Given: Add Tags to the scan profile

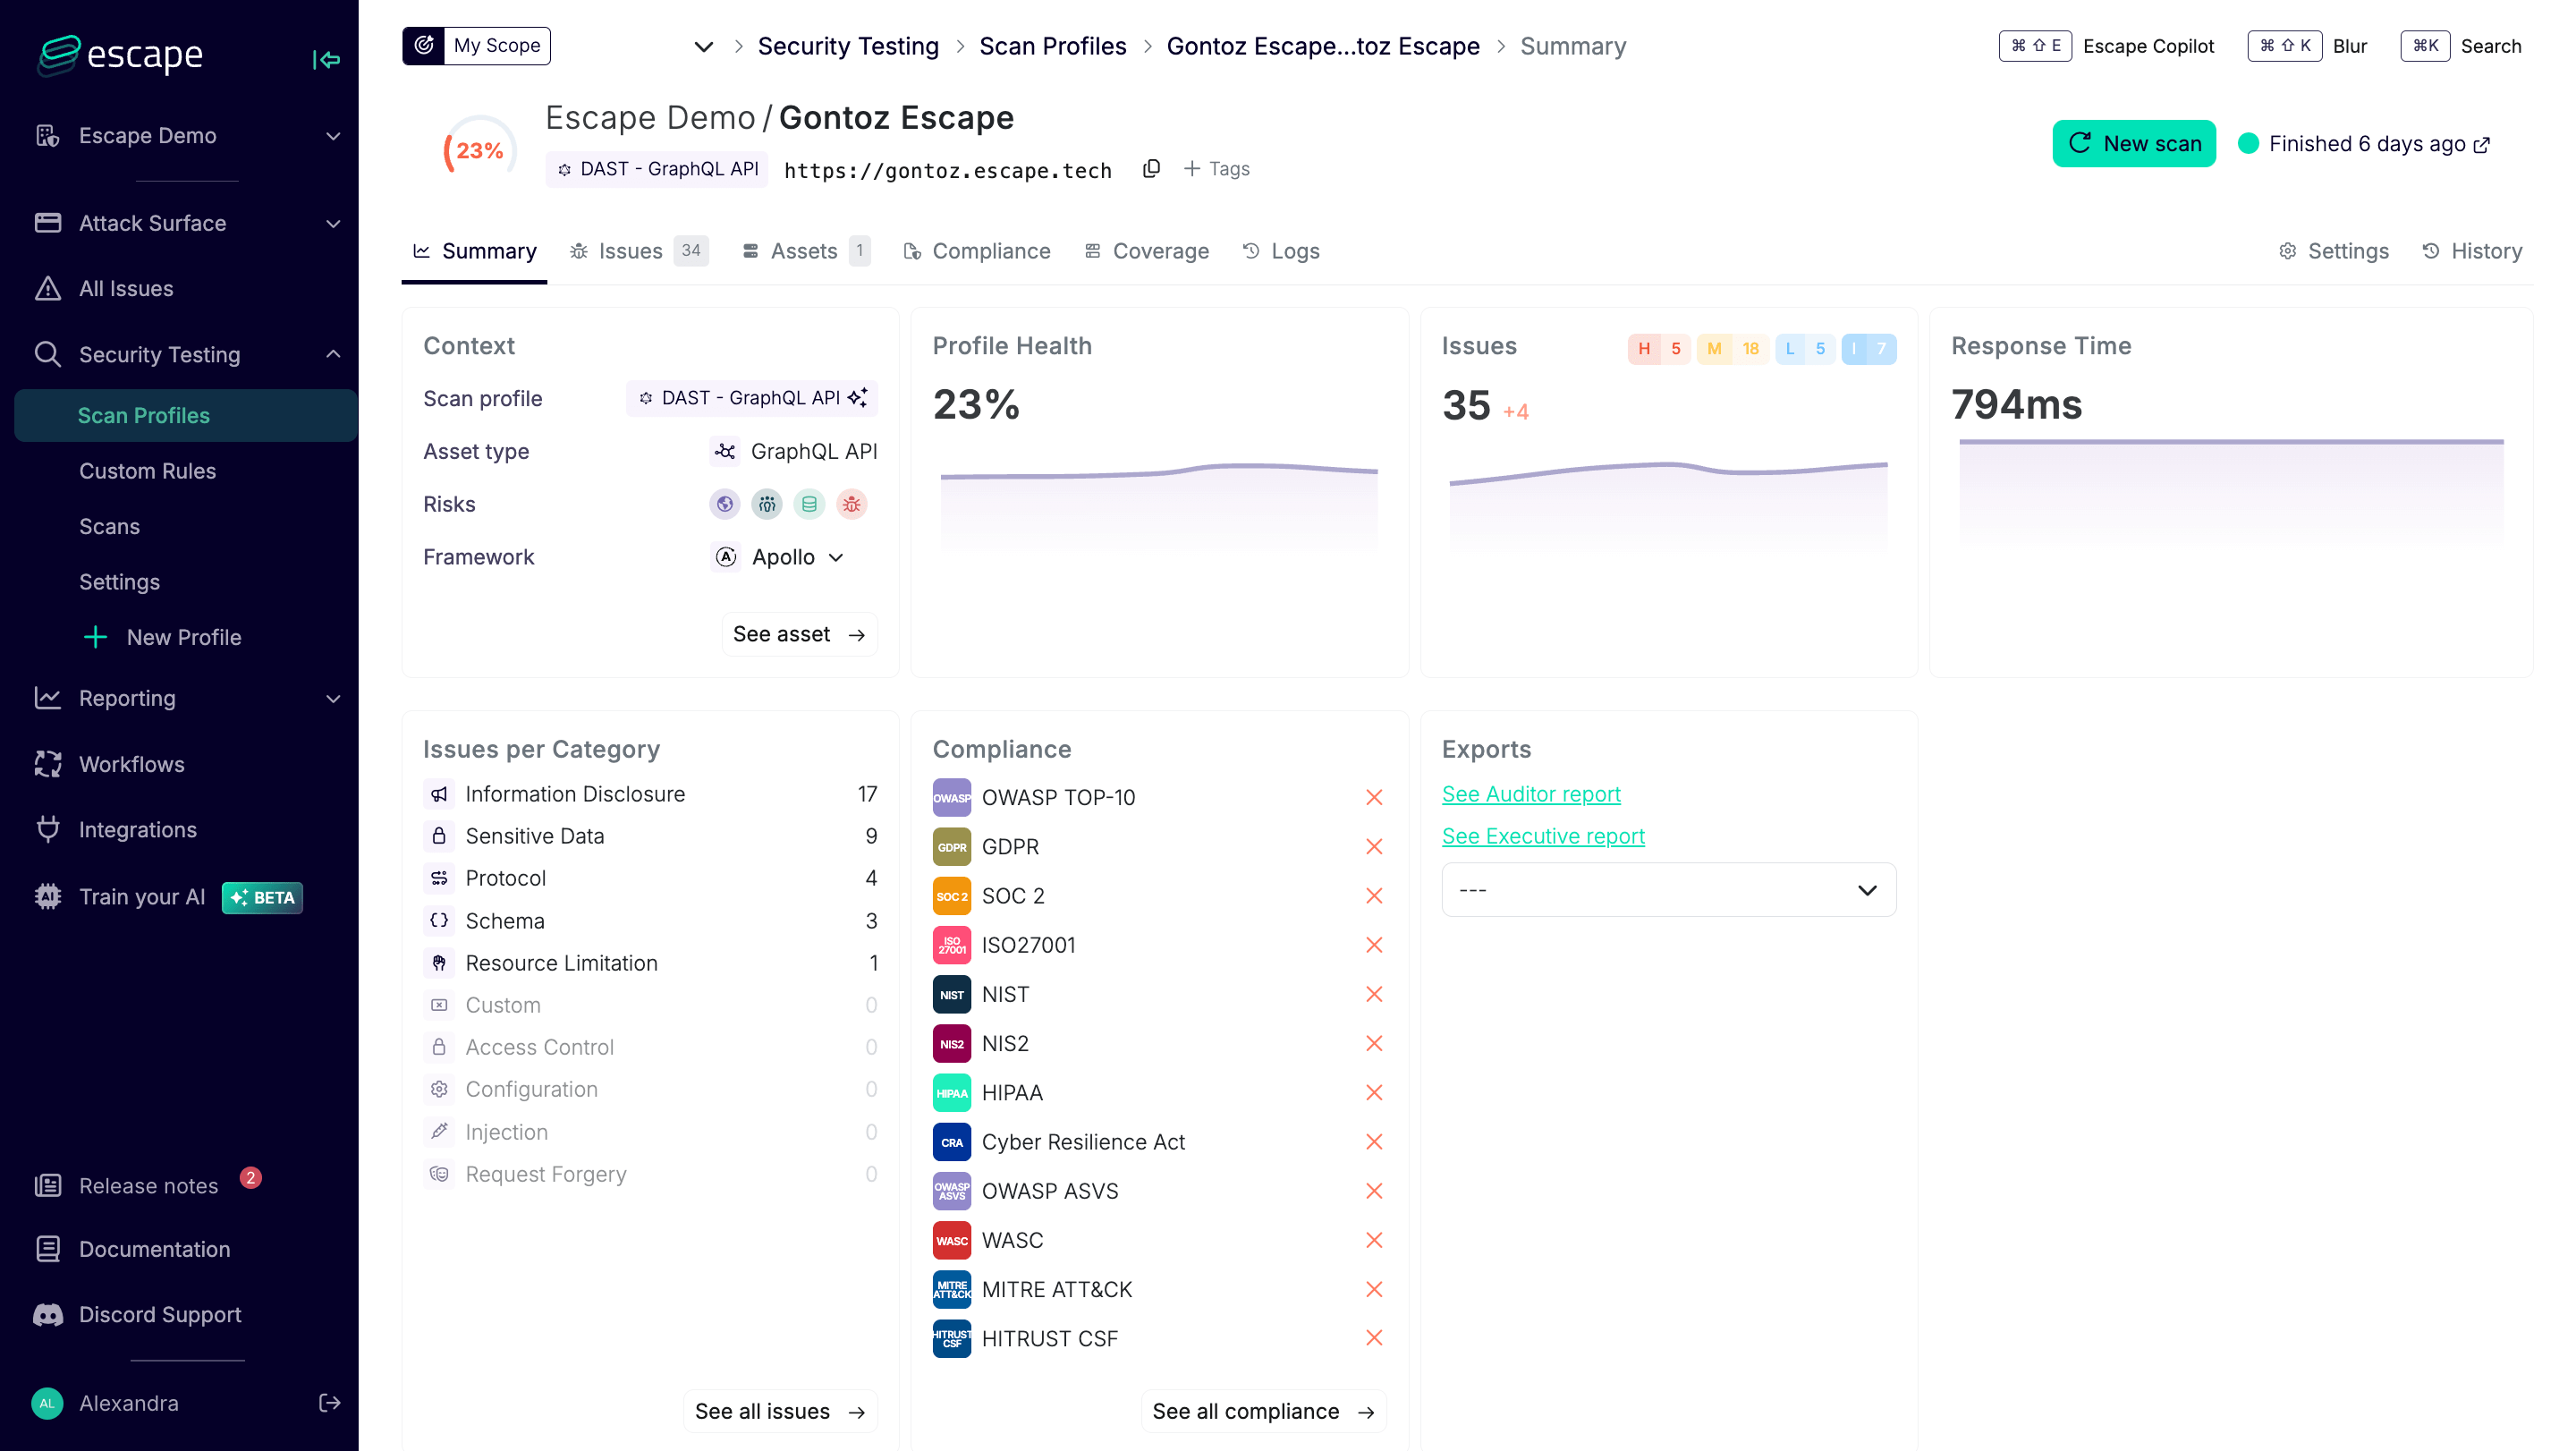Looking at the screenshot, I should pos(1216,169).
